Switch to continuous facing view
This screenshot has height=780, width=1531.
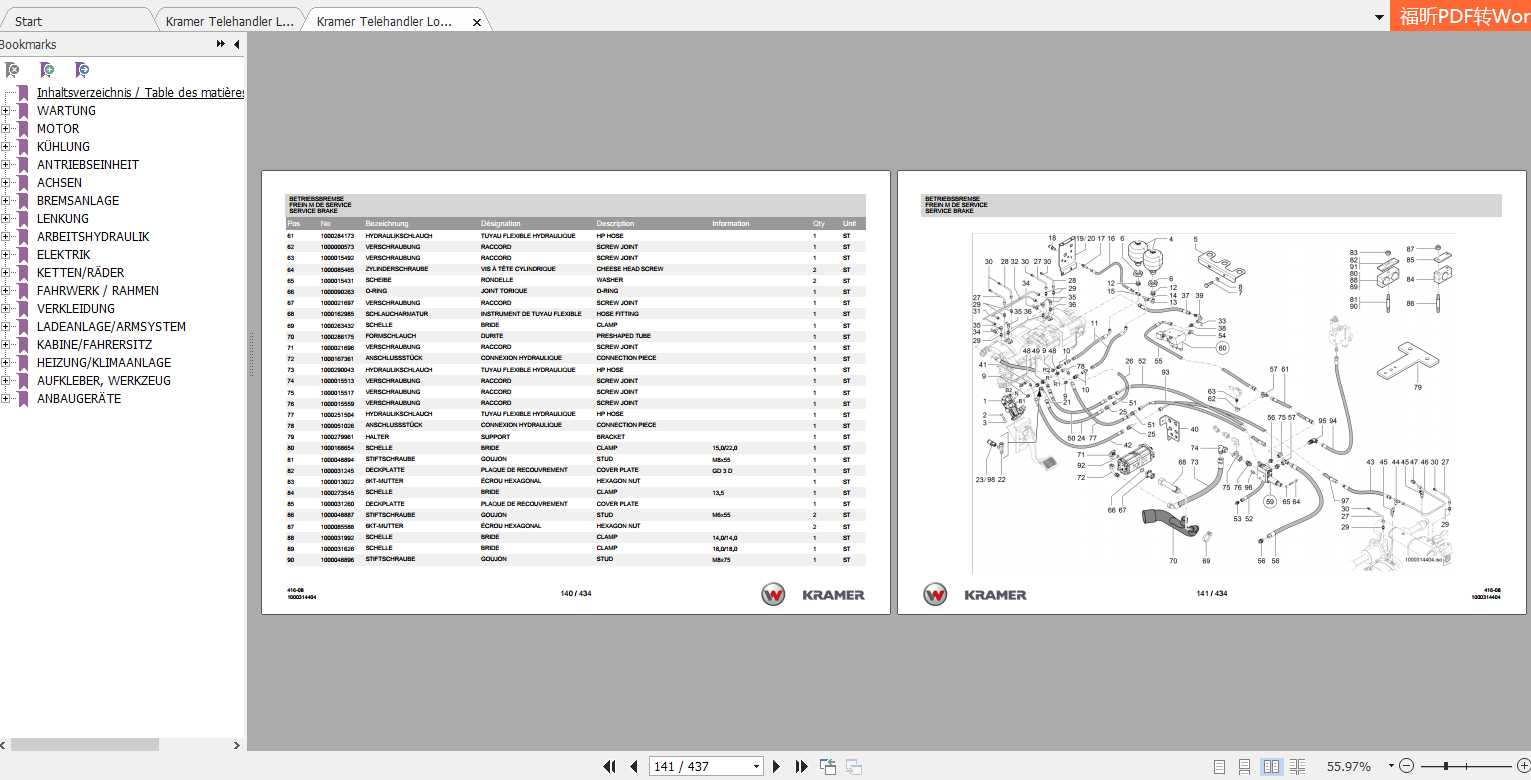[1297, 766]
